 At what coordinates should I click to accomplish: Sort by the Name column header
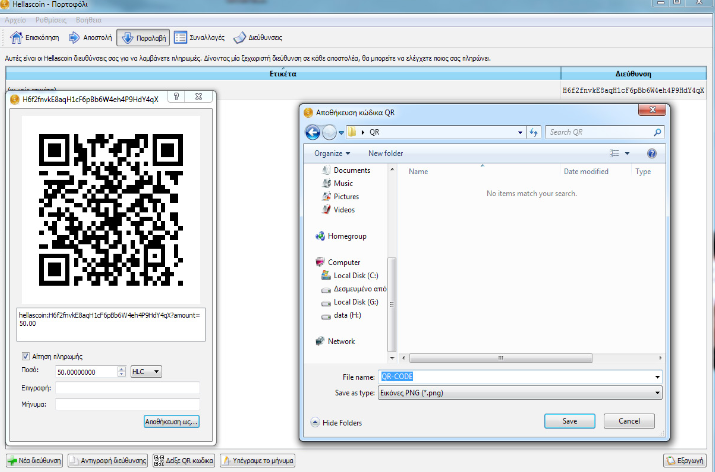point(481,171)
